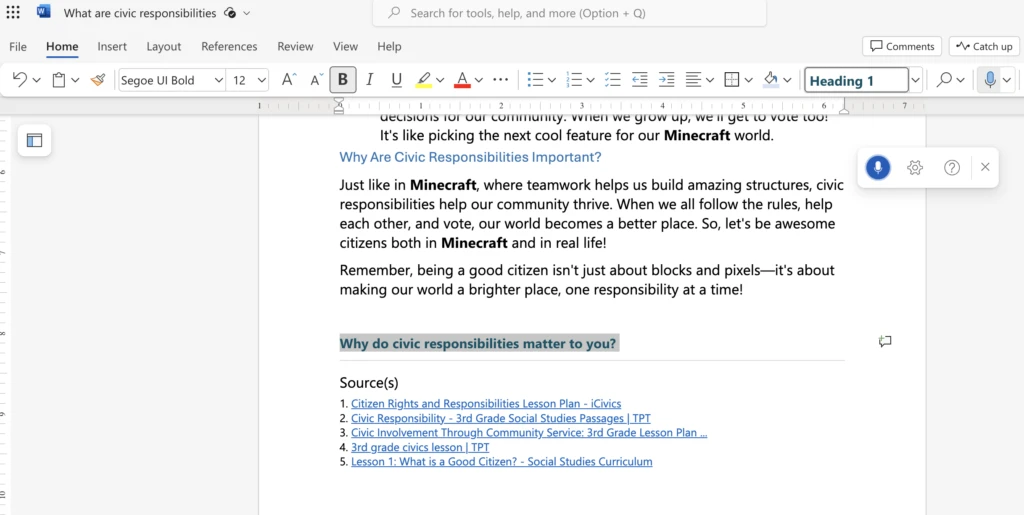This screenshot has height=515, width=1024.
Task: Open the Paste options dropdown
Action: (75, 80)
